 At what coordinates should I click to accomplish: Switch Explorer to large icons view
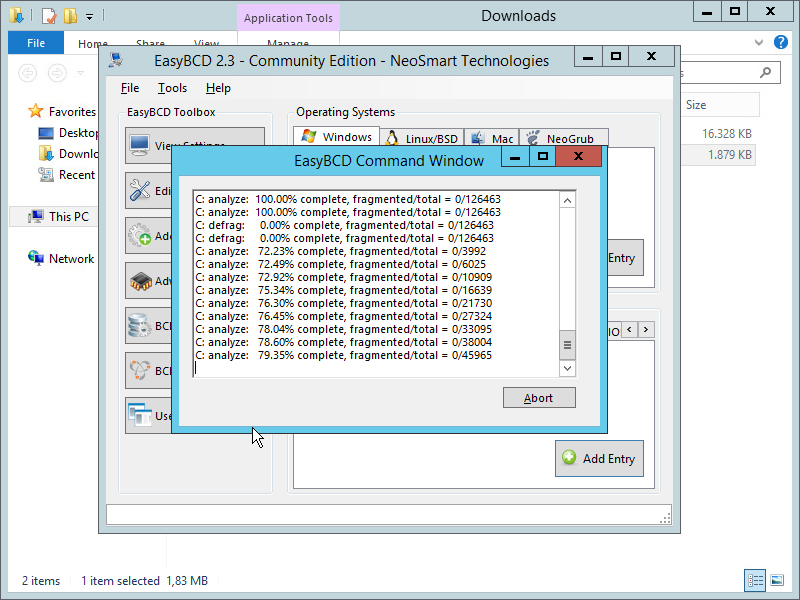[x=777, y=580]
